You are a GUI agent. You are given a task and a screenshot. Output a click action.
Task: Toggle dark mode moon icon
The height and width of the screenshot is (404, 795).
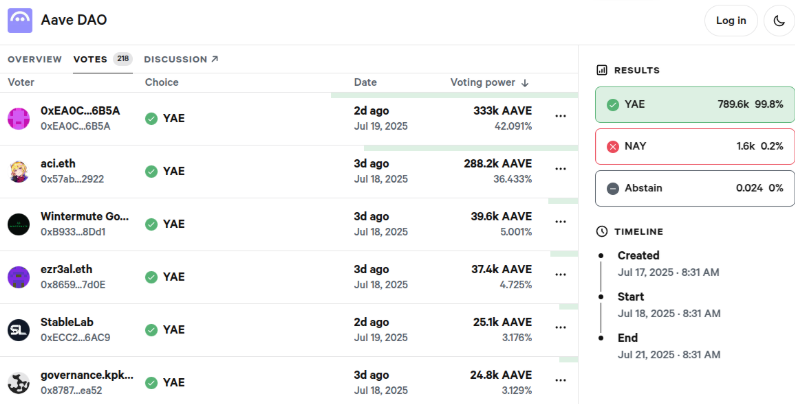point(779,20)
